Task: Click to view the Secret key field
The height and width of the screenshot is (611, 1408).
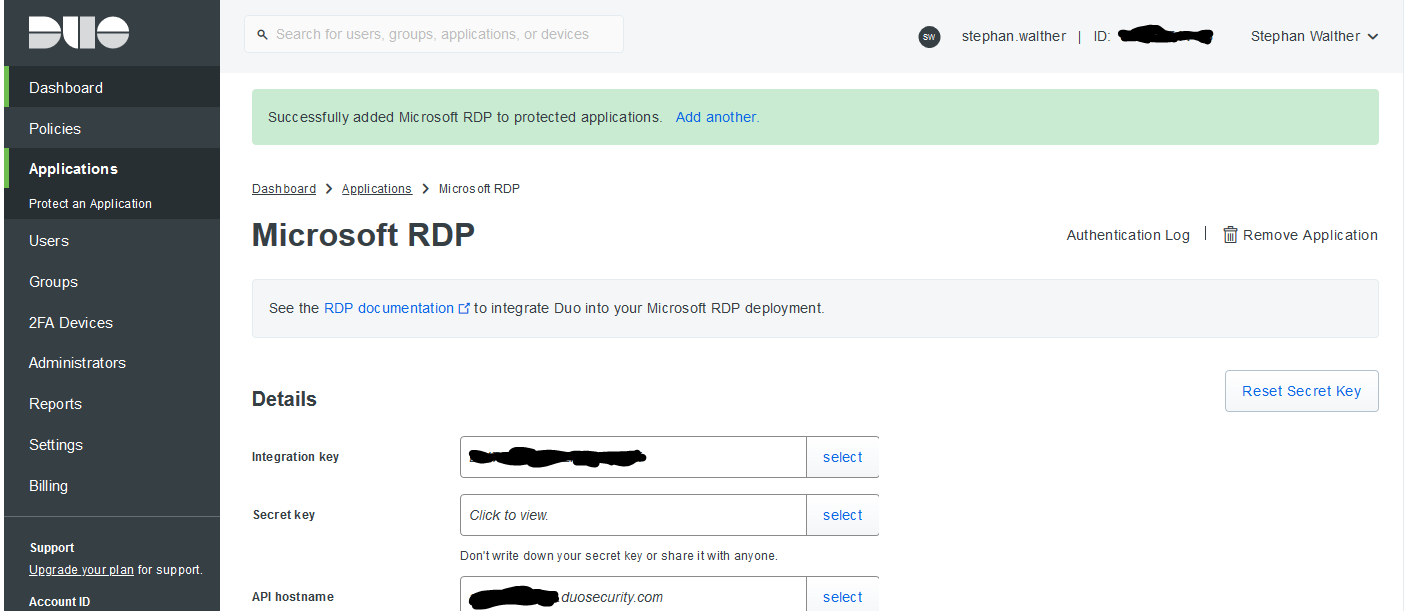Action: point(633,515)
